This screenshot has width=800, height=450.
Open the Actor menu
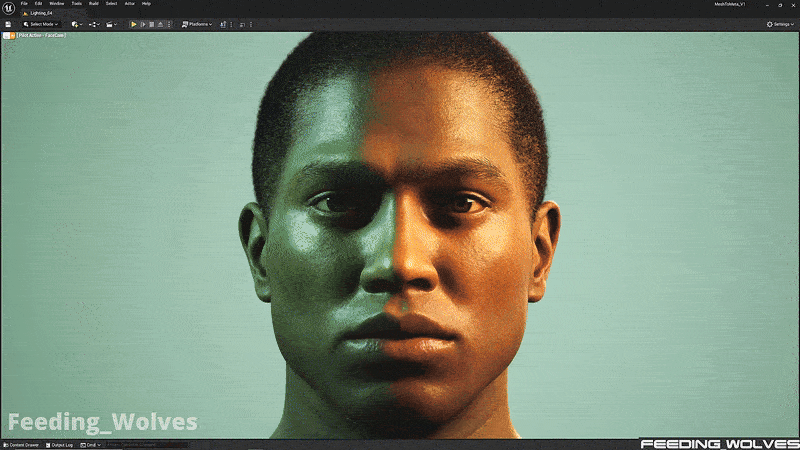click(130, 4)
